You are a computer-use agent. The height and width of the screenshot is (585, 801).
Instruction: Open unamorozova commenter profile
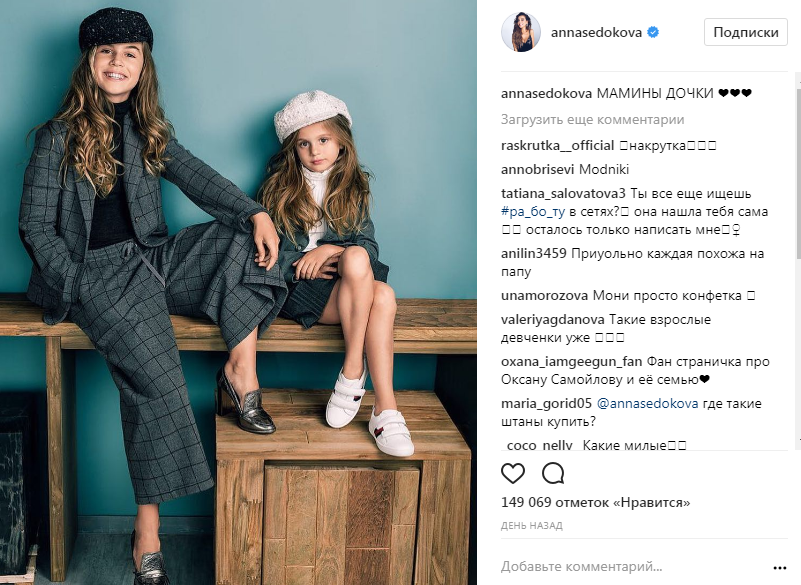545,296
